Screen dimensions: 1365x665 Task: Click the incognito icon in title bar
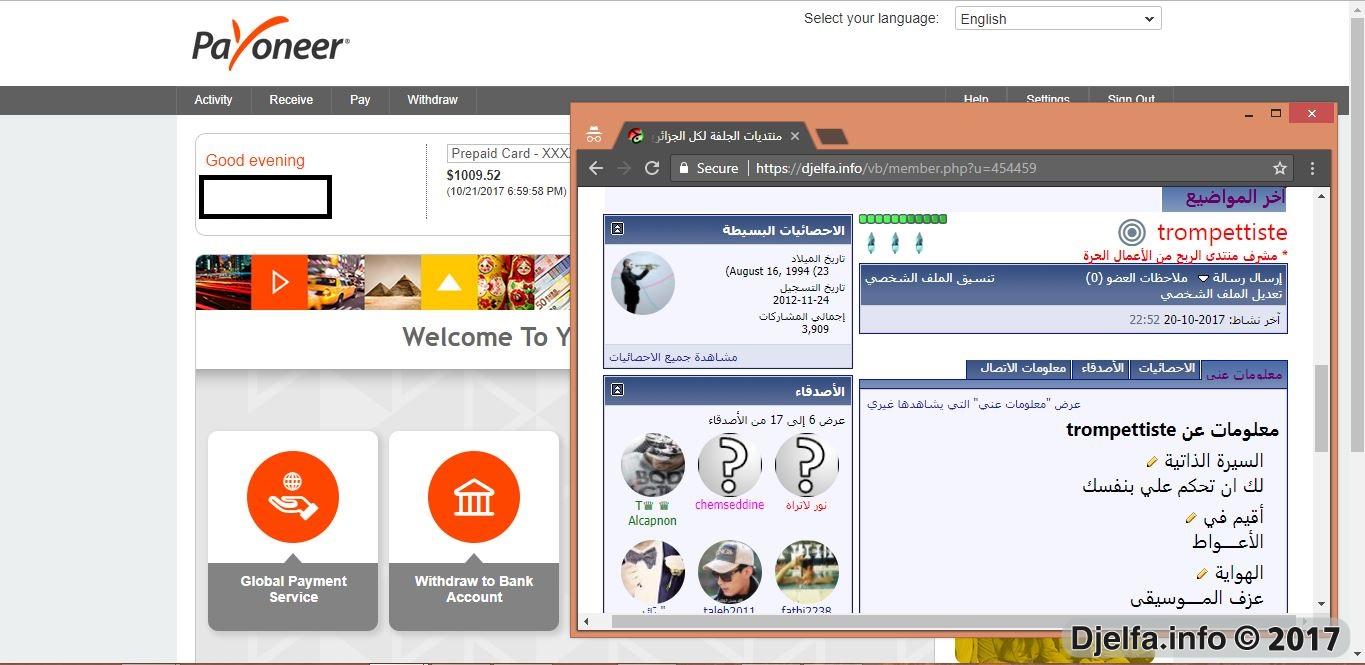coord(594,135)
